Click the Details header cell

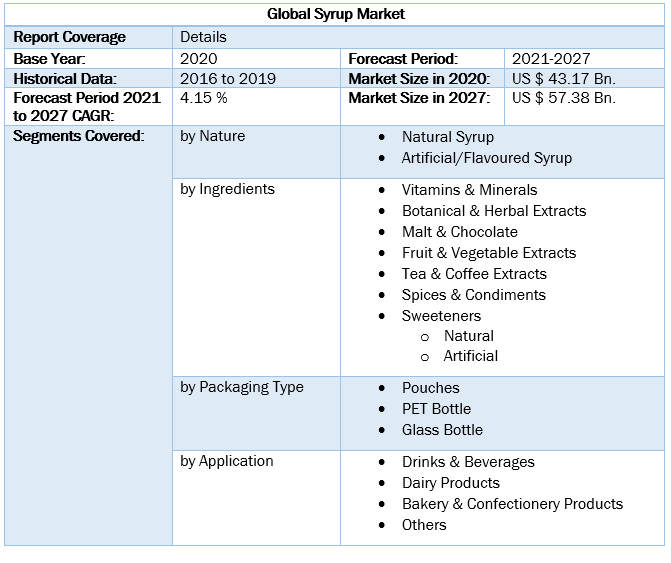(x=203, y=37)
